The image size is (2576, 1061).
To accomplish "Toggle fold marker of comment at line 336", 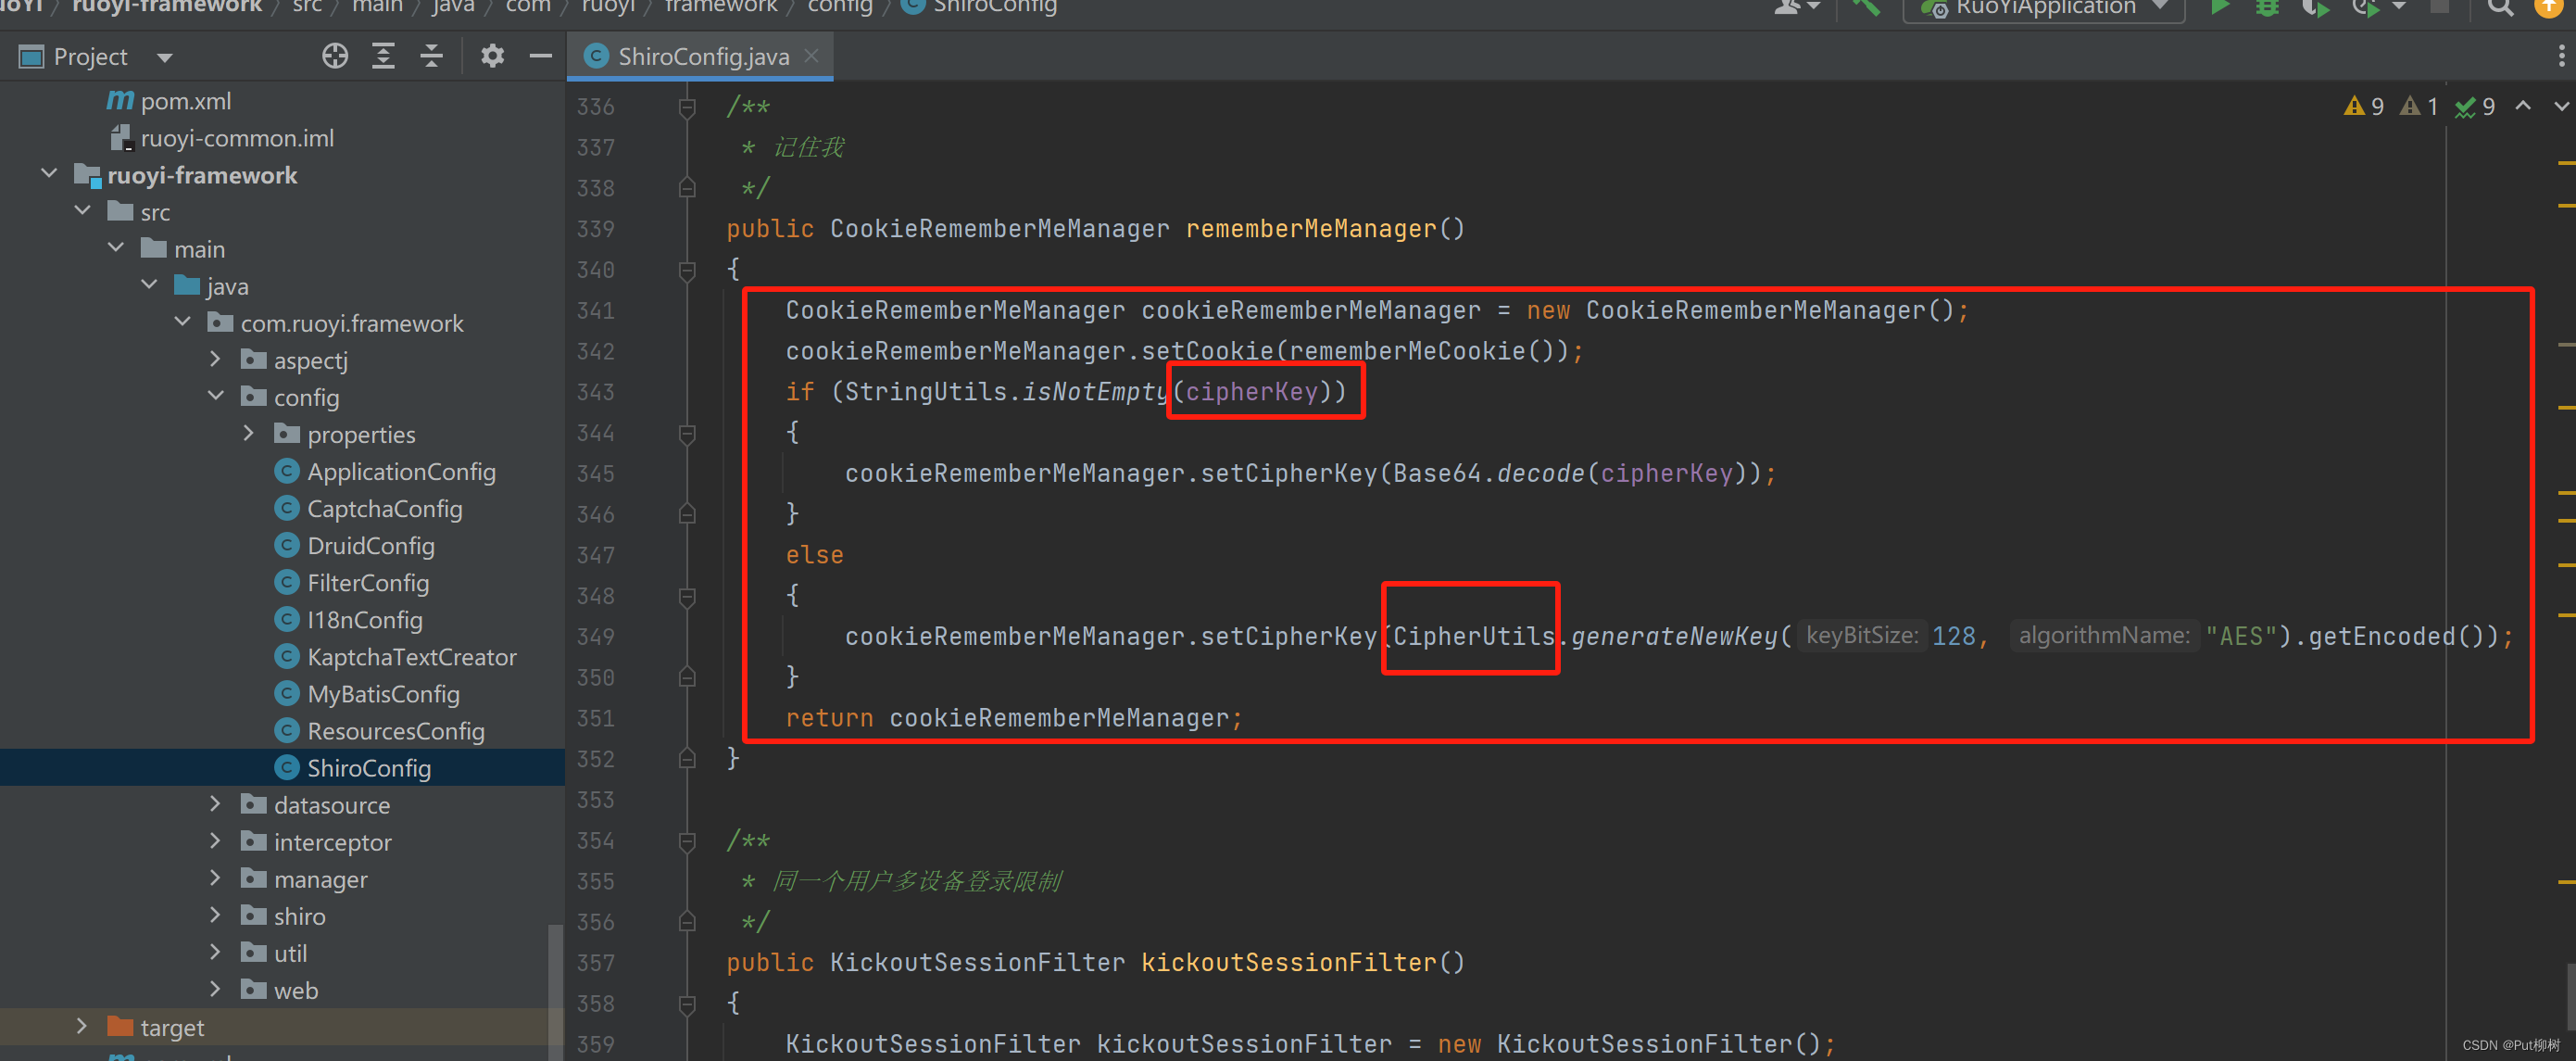I will point(687,107).
